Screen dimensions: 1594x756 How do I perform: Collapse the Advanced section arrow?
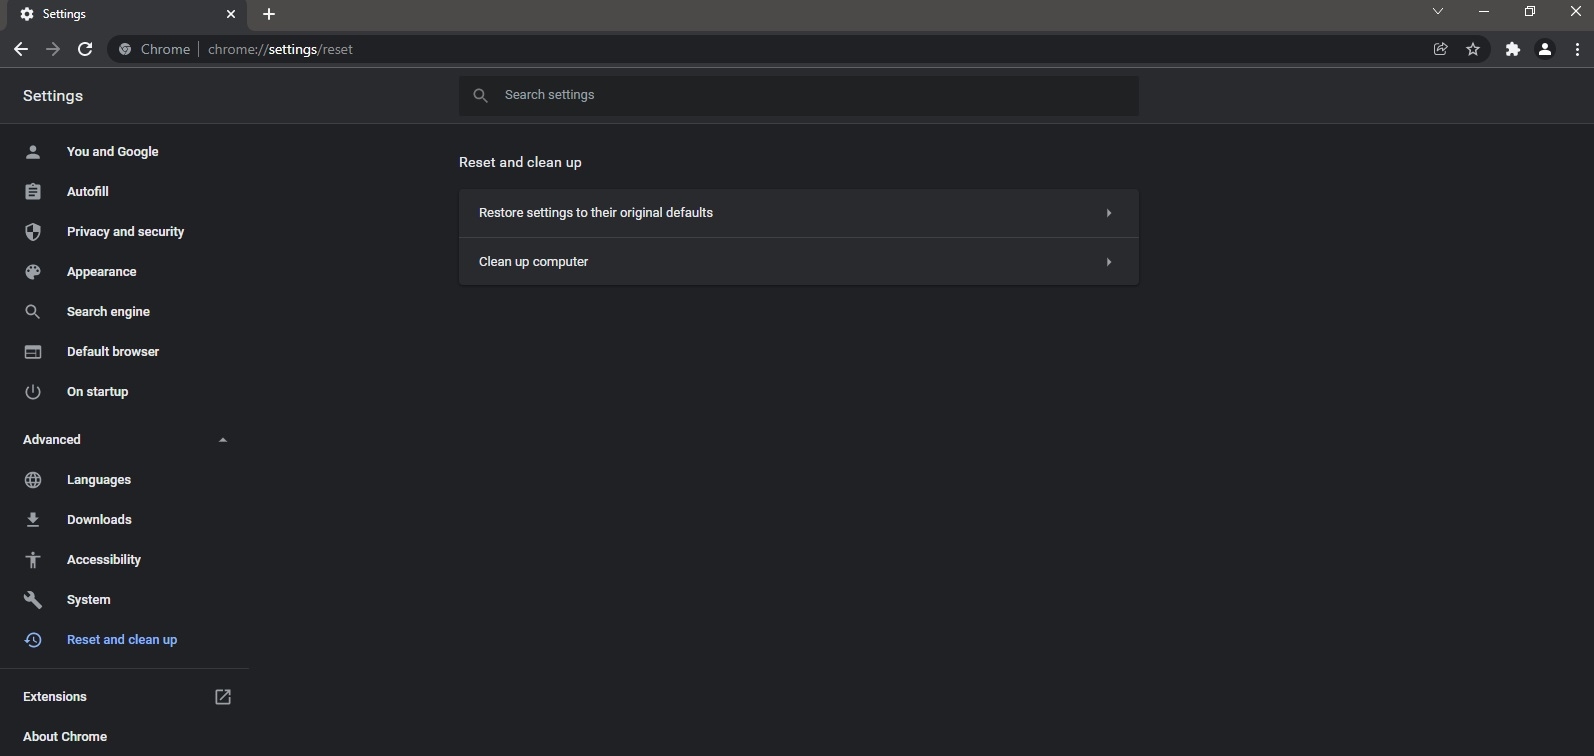pos(223,440)
